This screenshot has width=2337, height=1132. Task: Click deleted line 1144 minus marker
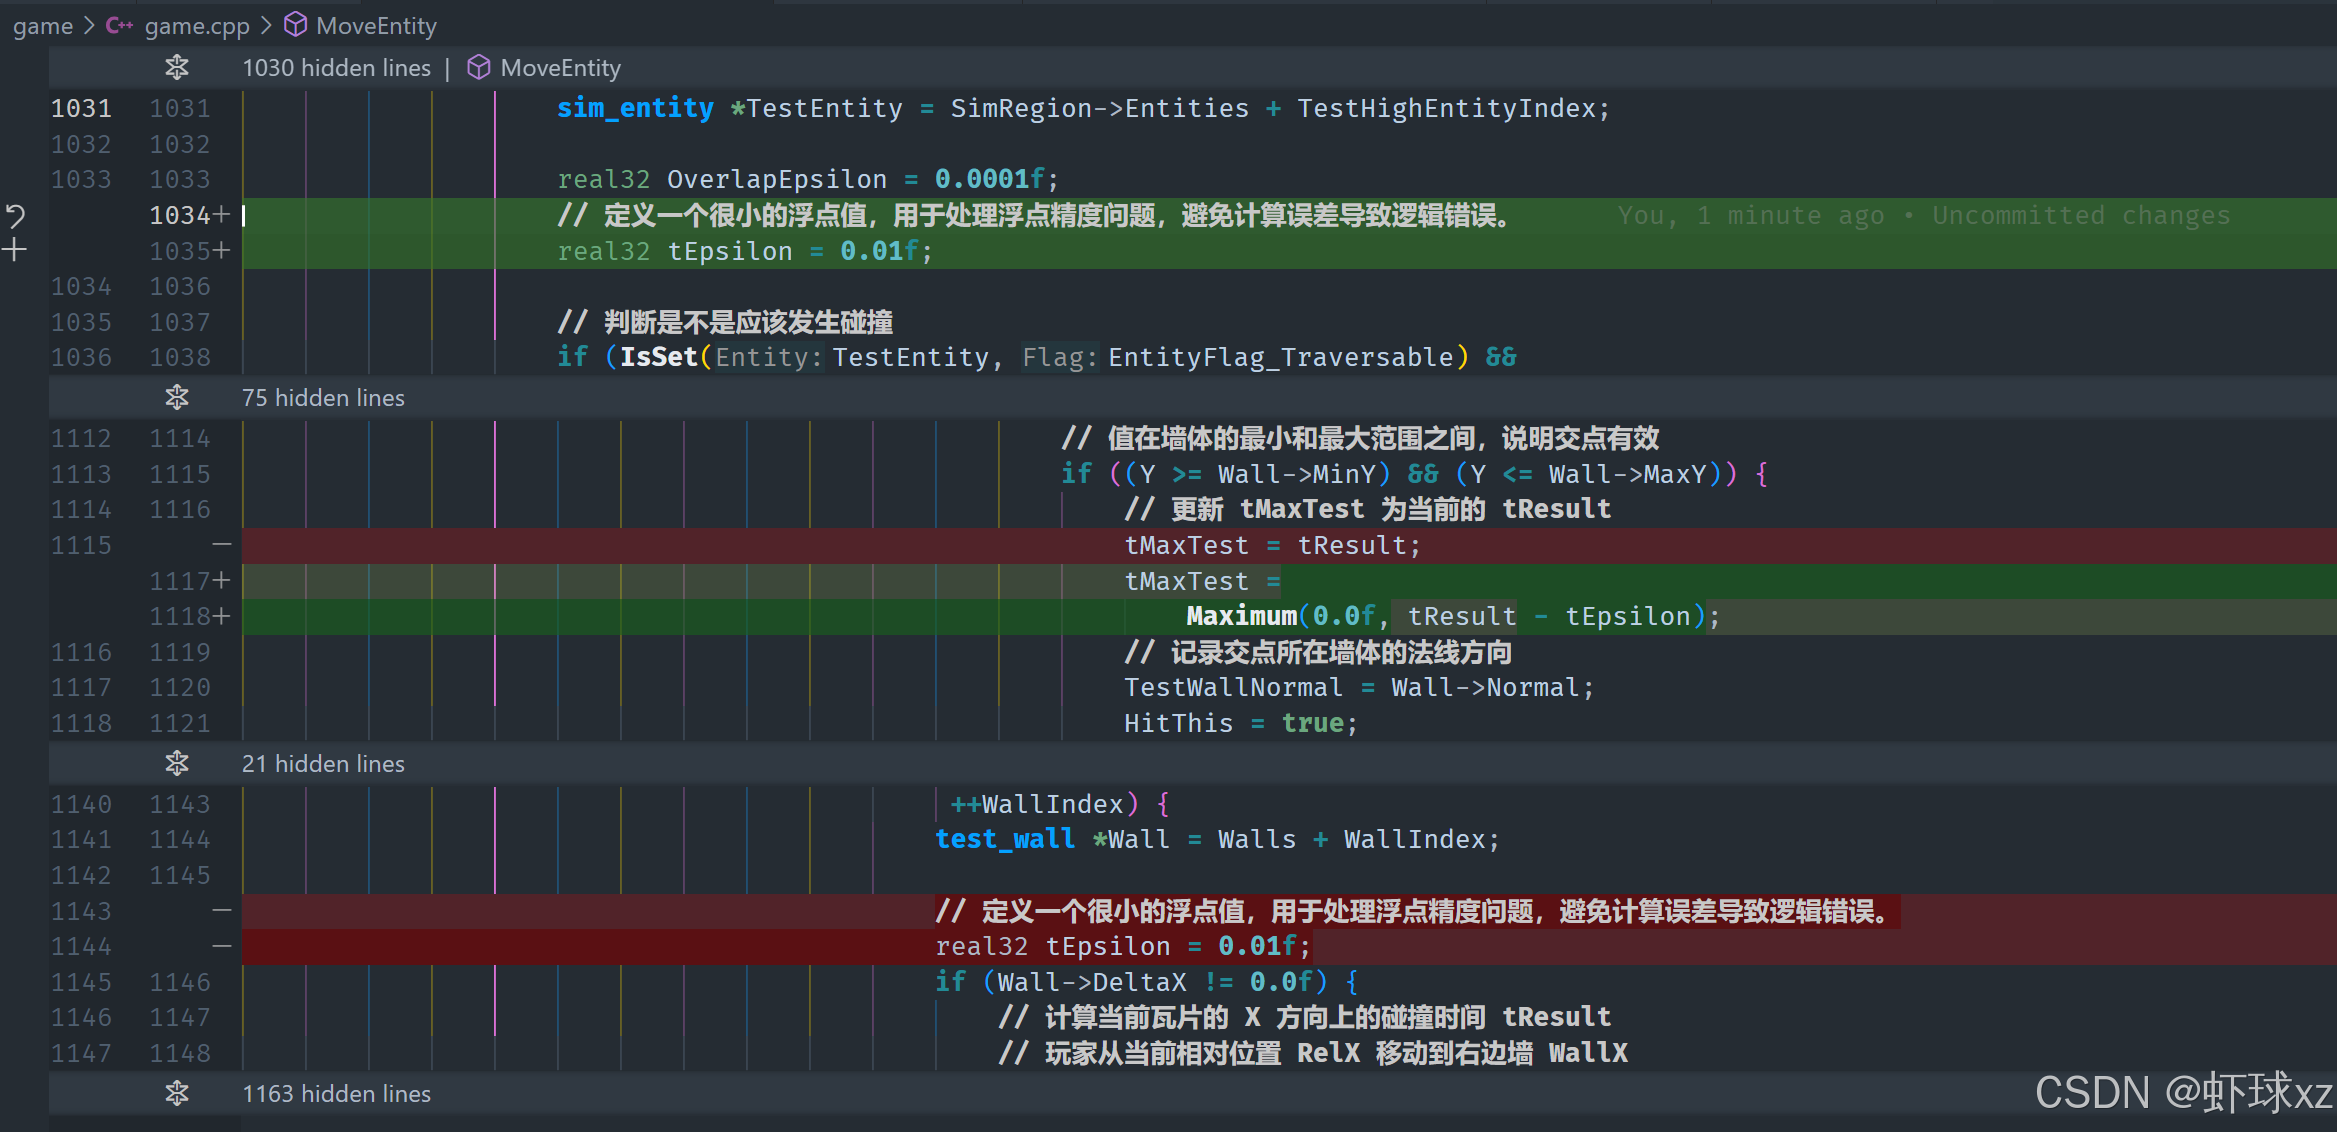[x=222, y=946]
